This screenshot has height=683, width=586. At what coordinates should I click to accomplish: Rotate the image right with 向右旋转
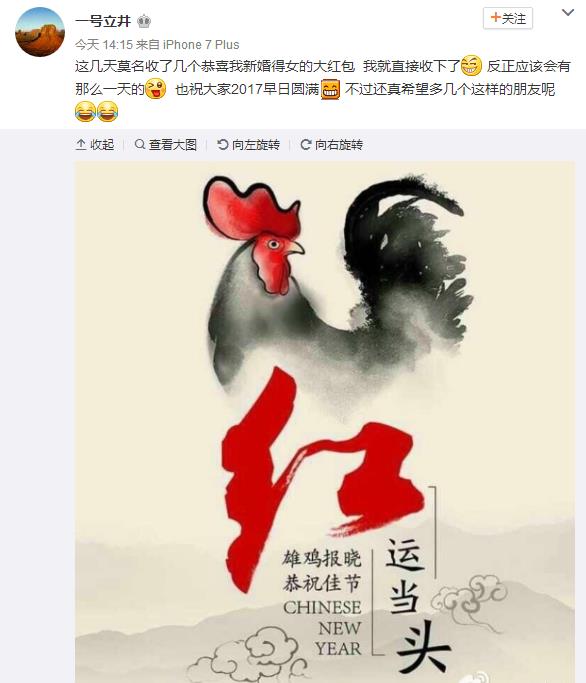tap(332, 145)
